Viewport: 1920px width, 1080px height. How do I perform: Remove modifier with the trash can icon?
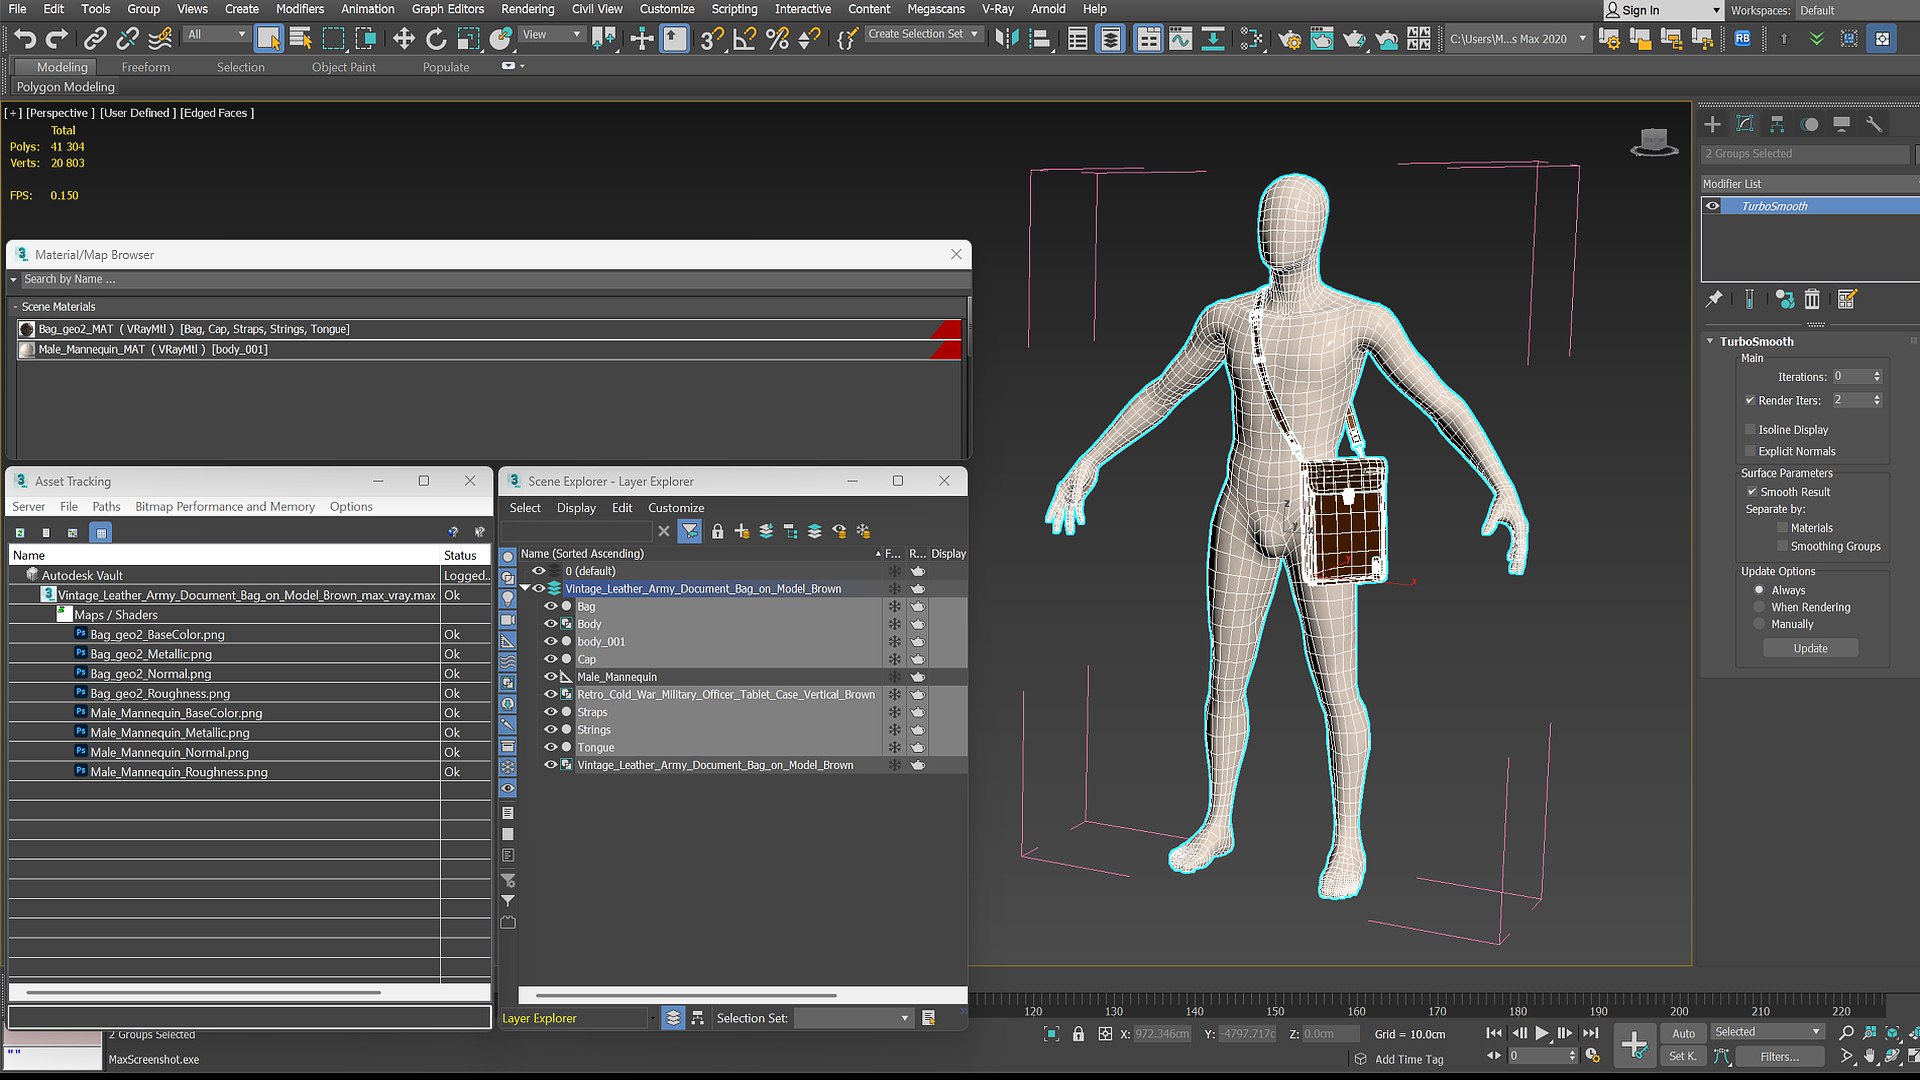point(1812,298)
